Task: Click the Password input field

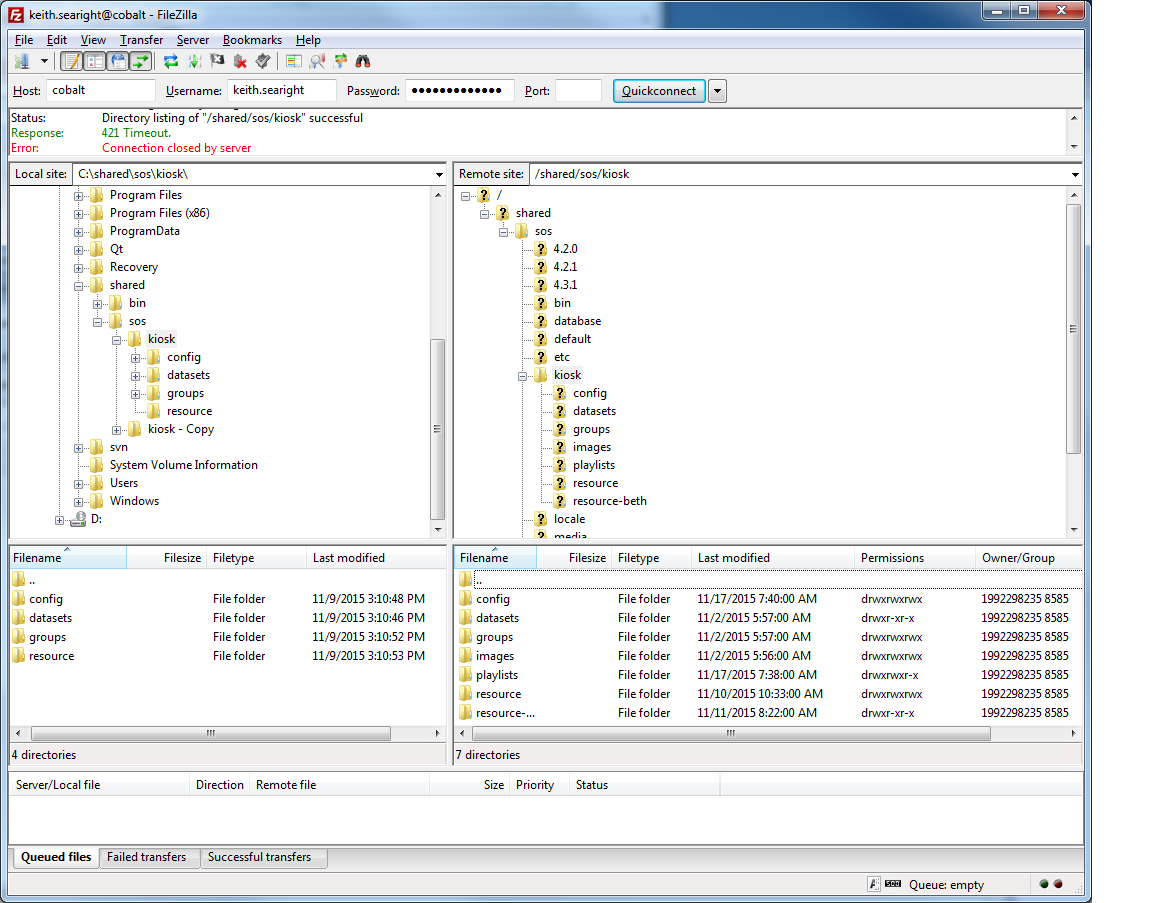Action: pos(459,90)
